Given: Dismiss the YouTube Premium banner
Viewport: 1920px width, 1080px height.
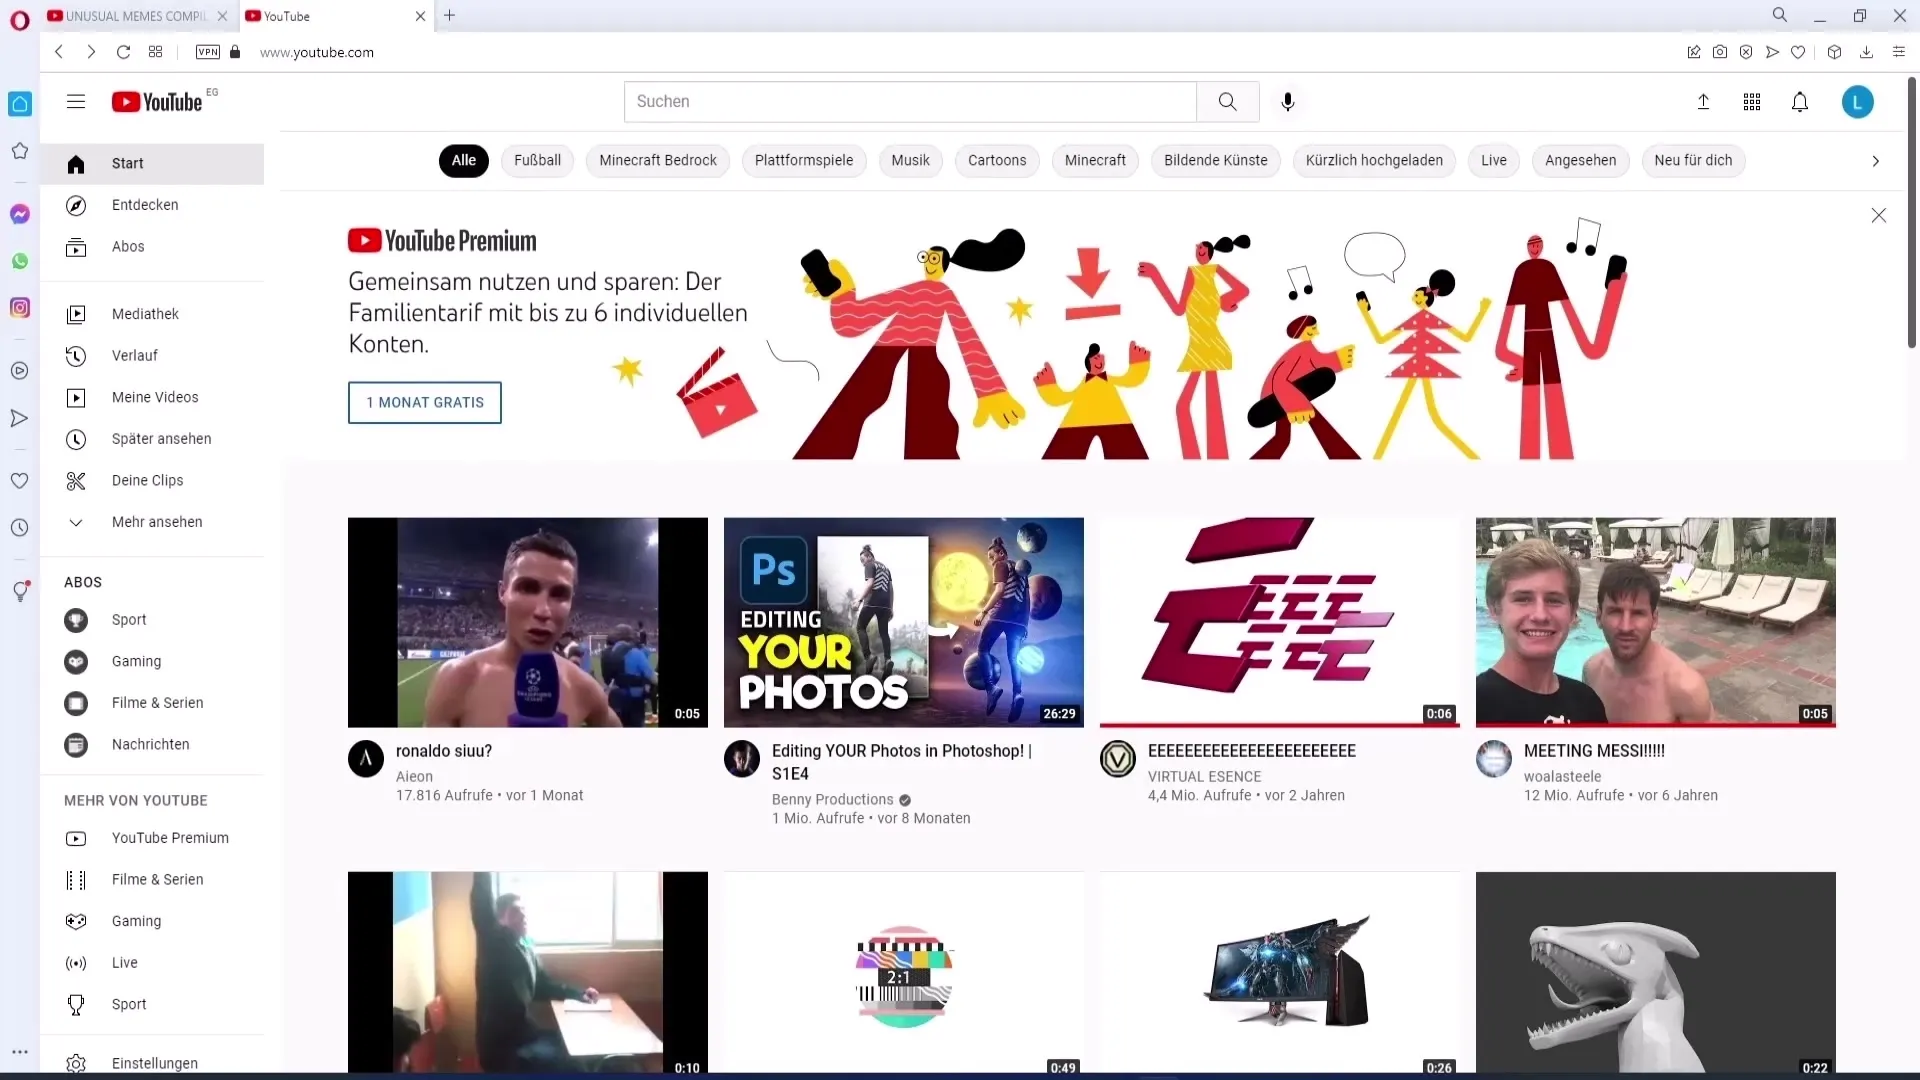Looking at the screenshot, I should coord(1879,215).
